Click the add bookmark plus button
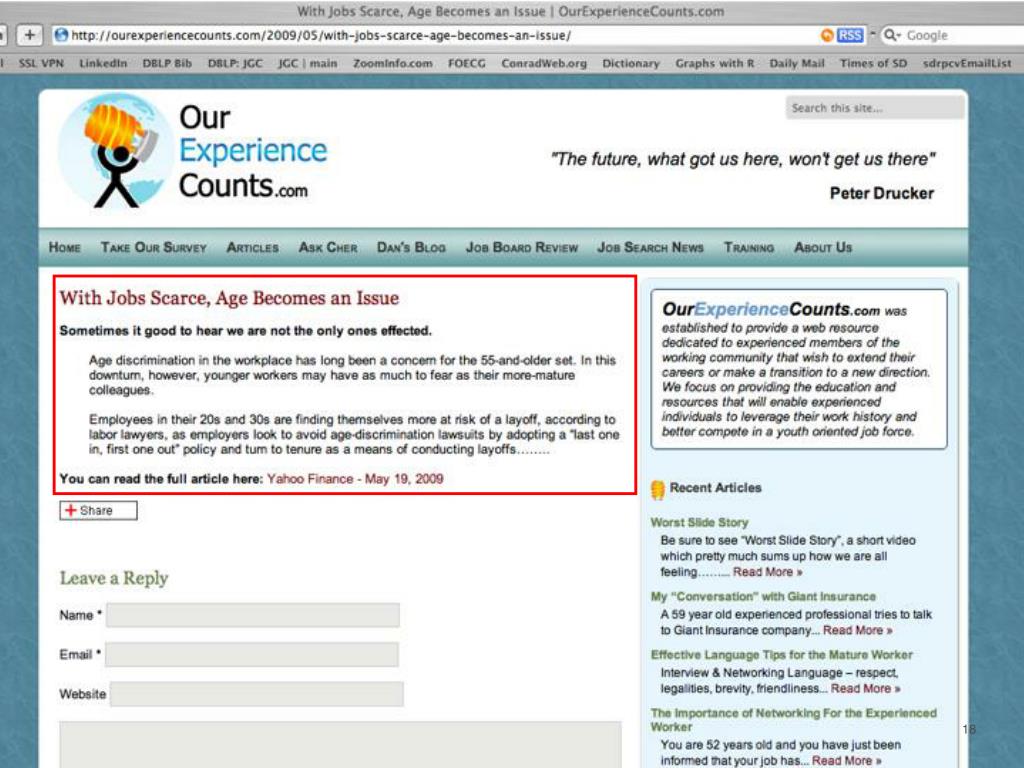 point(29,35)
